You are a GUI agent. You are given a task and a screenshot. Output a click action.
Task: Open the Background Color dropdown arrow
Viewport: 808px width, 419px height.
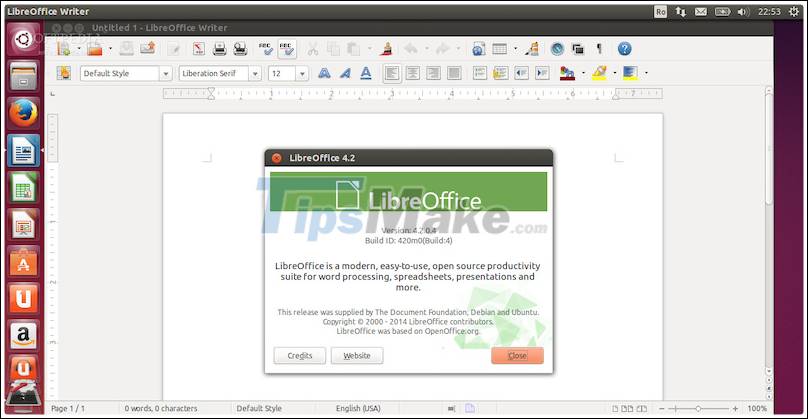click(646, 73)
